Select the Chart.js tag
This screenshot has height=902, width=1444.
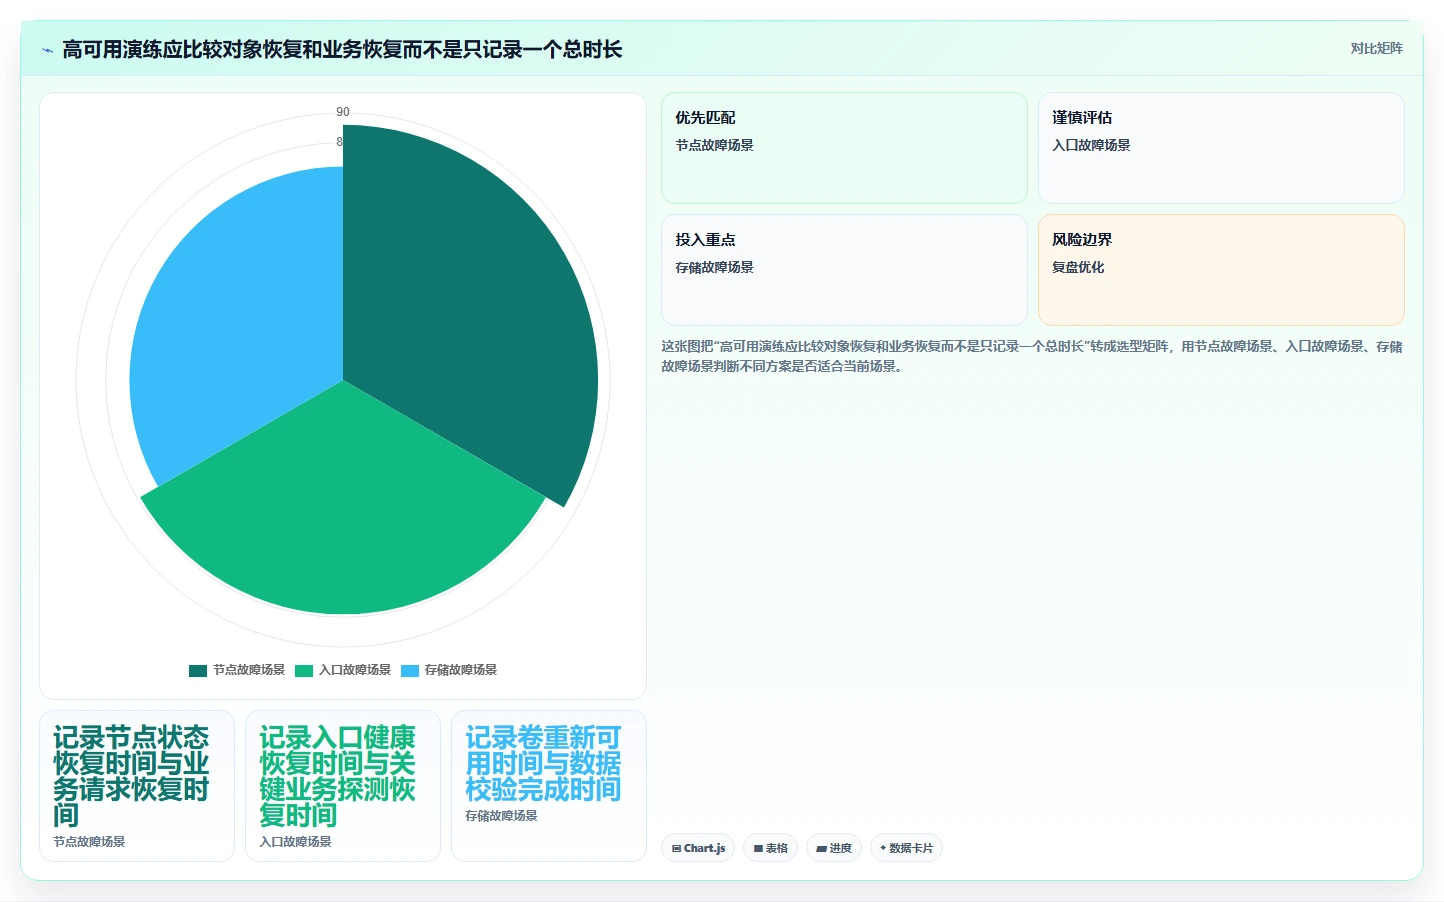pos(698,848)
